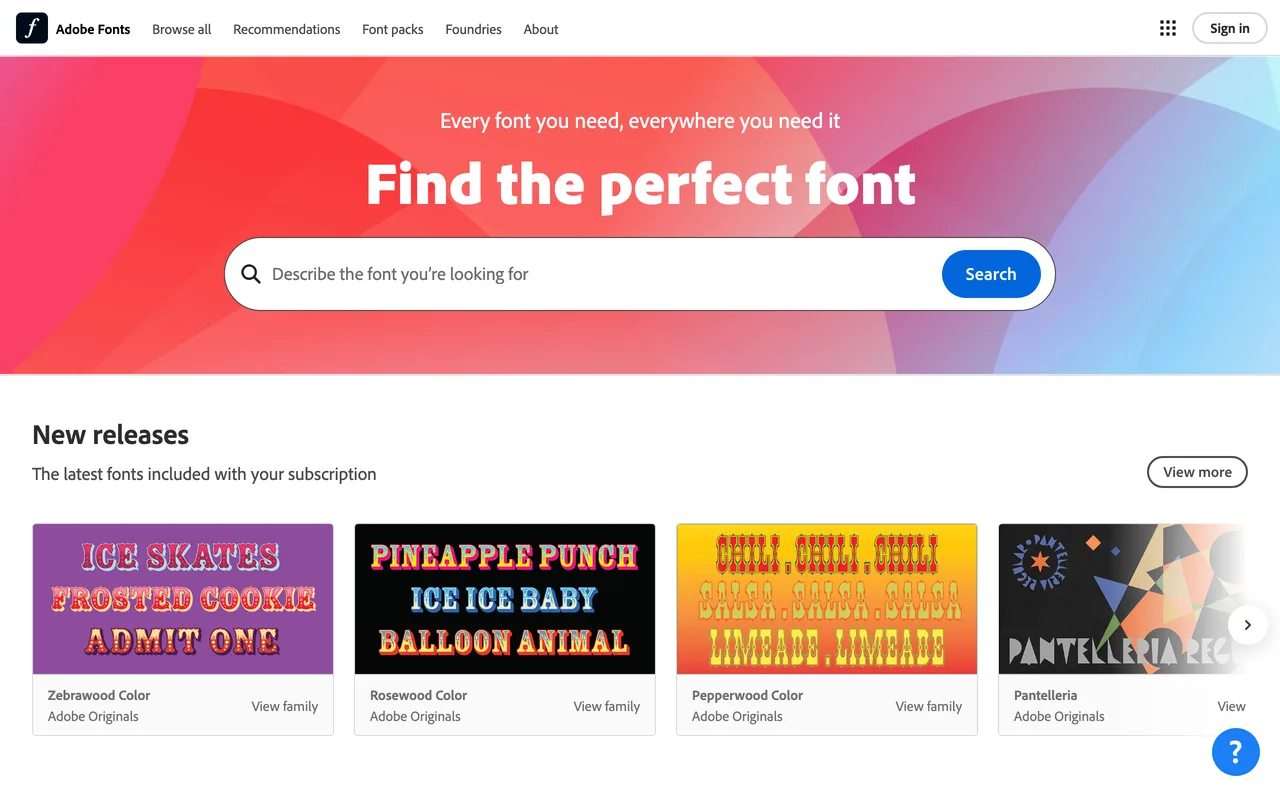Click the Adobe Fonts logo icon
Viewport: 1280px width, 800px height.
tap(32, 28)
